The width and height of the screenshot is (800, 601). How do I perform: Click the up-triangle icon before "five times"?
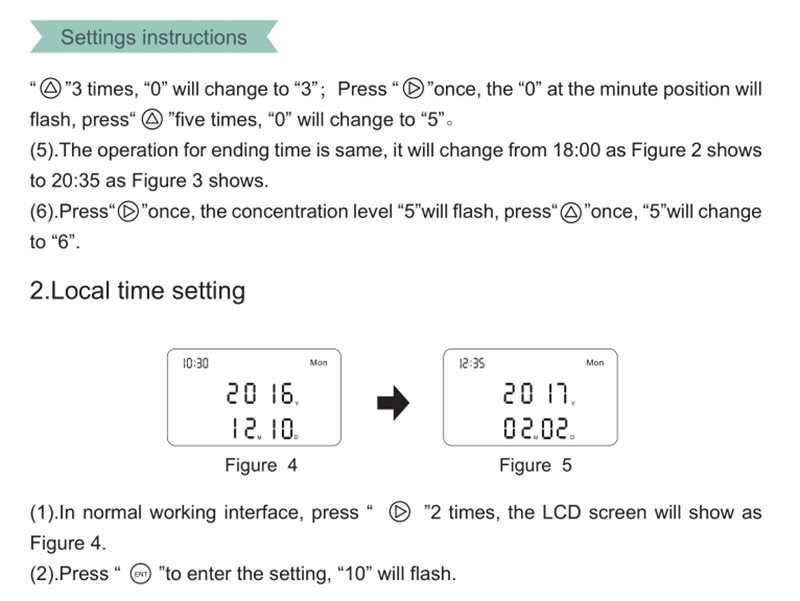[152, 119]
